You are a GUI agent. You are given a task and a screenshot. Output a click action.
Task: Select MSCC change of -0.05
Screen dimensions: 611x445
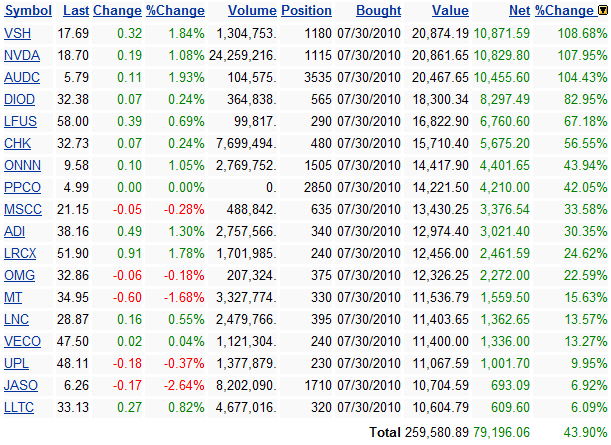127,210
